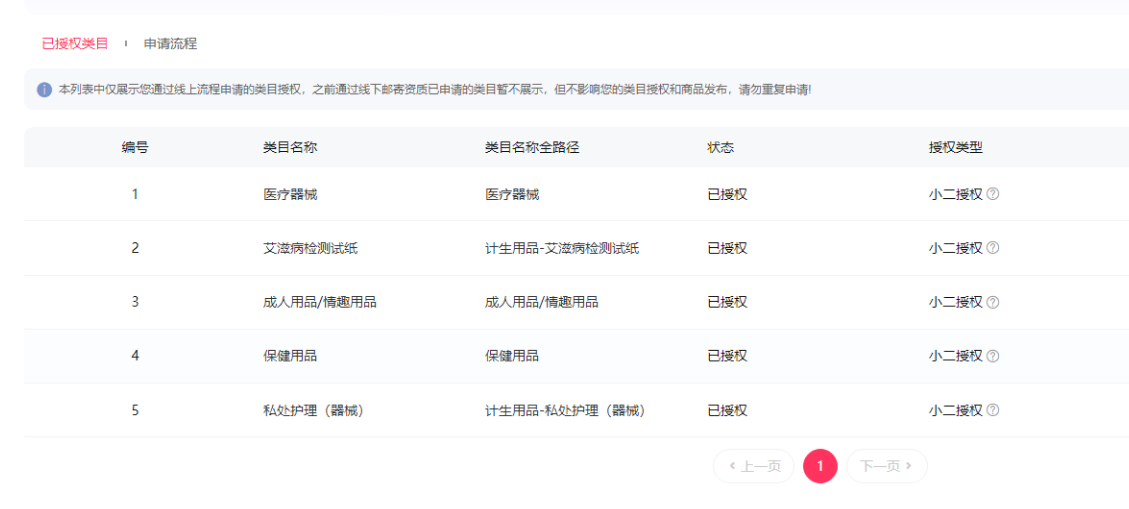
Task: Click the help icon in the 私处护理（器械）row
Action: pyautogui.click(x=993, y=410)
